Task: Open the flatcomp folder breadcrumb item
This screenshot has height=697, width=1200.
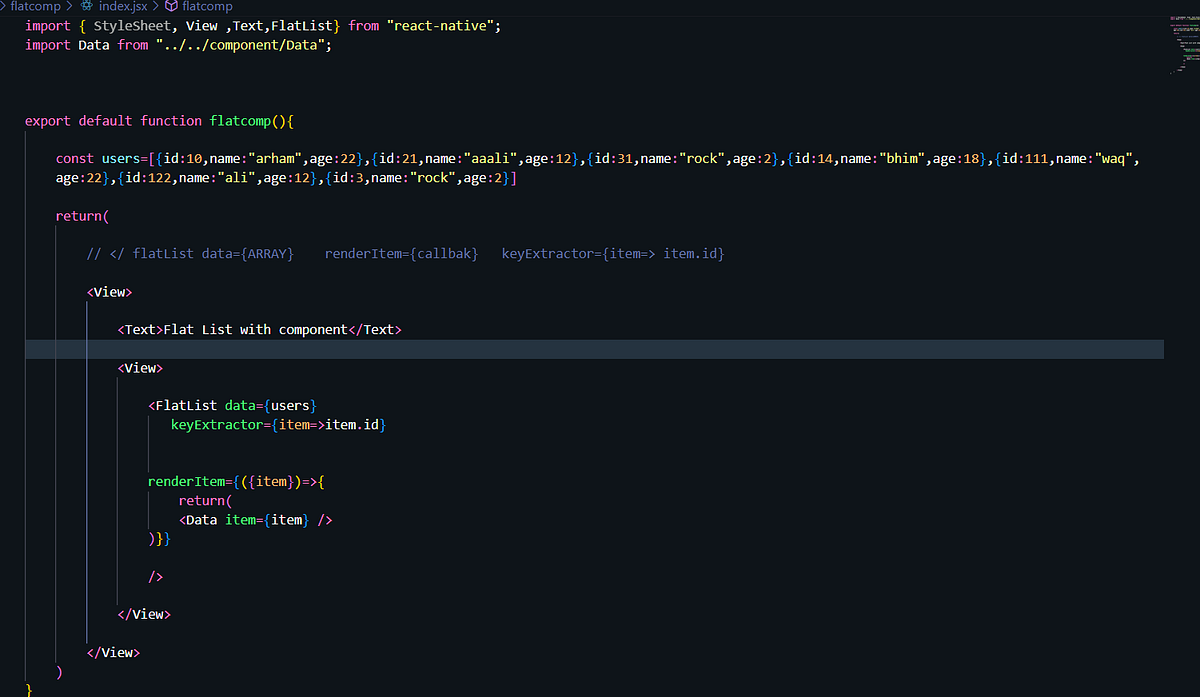Action: click(35, 5)
